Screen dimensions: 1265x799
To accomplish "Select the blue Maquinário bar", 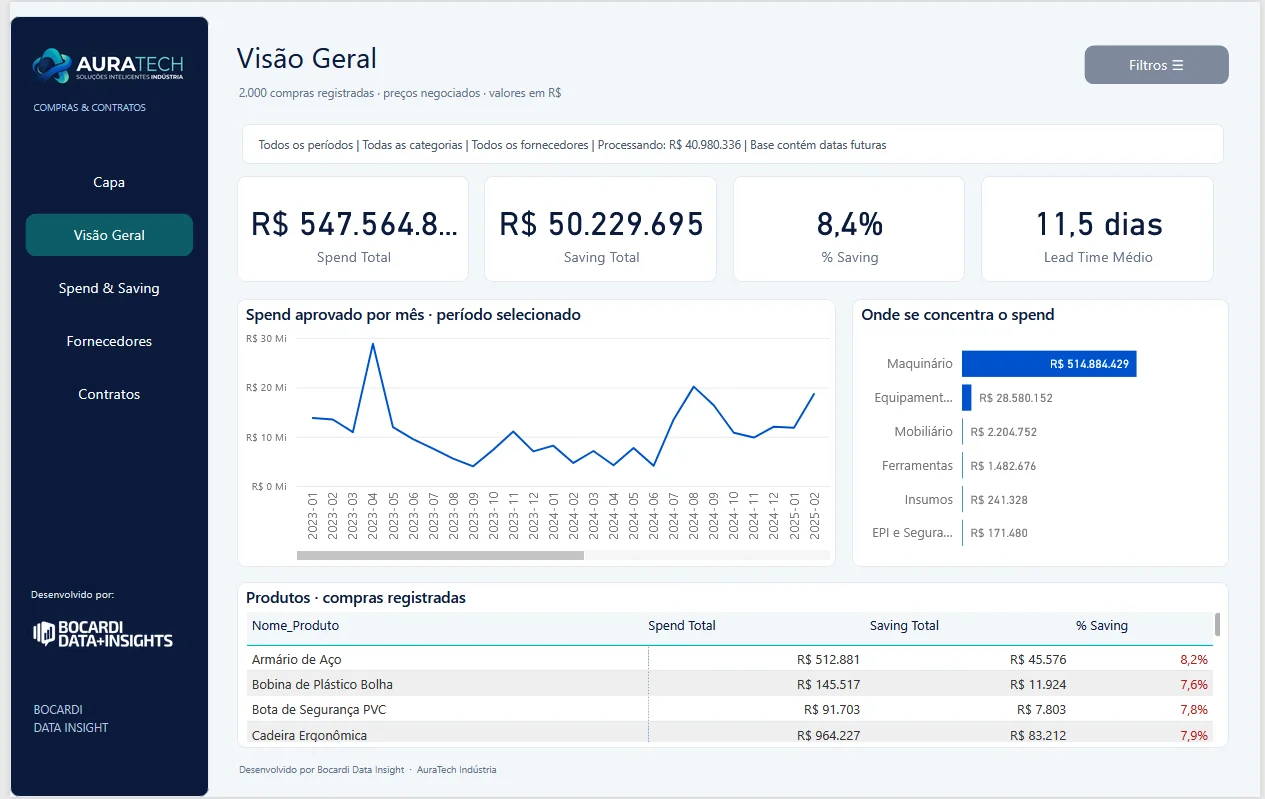I will (1049, 364).
